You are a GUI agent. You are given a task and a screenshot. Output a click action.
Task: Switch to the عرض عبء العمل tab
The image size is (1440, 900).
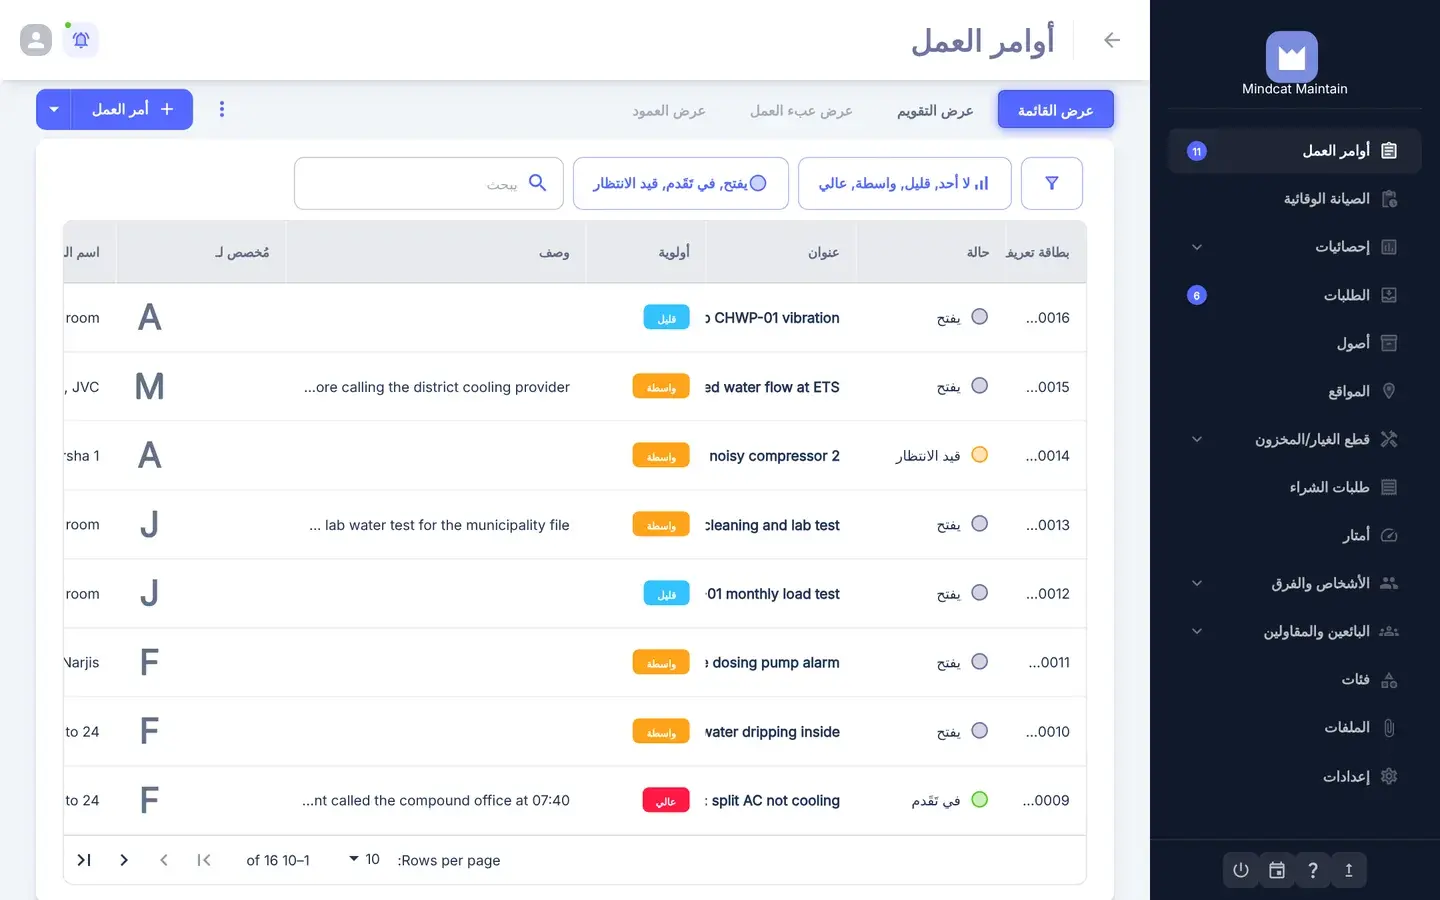point(801,110)
